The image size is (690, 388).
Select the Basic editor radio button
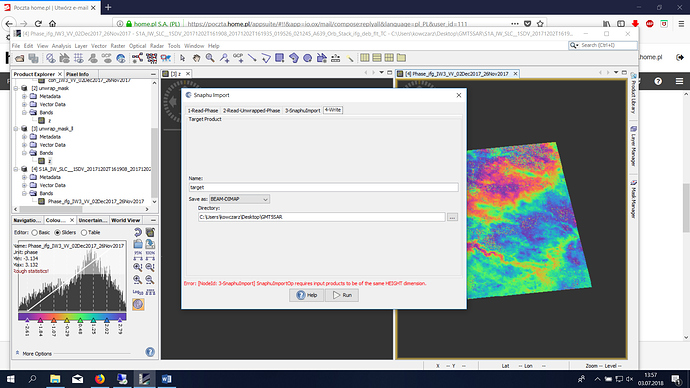click(34, 232)
